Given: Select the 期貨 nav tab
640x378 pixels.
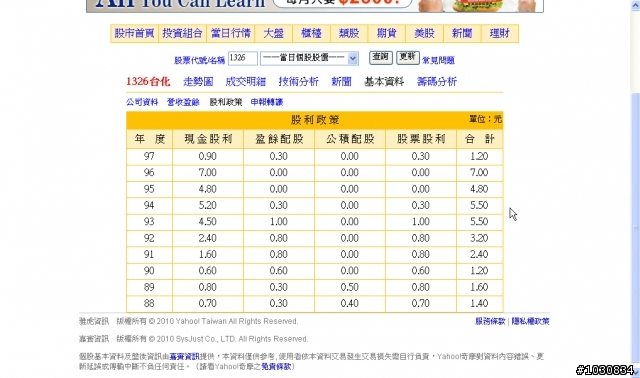Looking at the screenshot, I should pyautogui.click(x=387, y=33).
